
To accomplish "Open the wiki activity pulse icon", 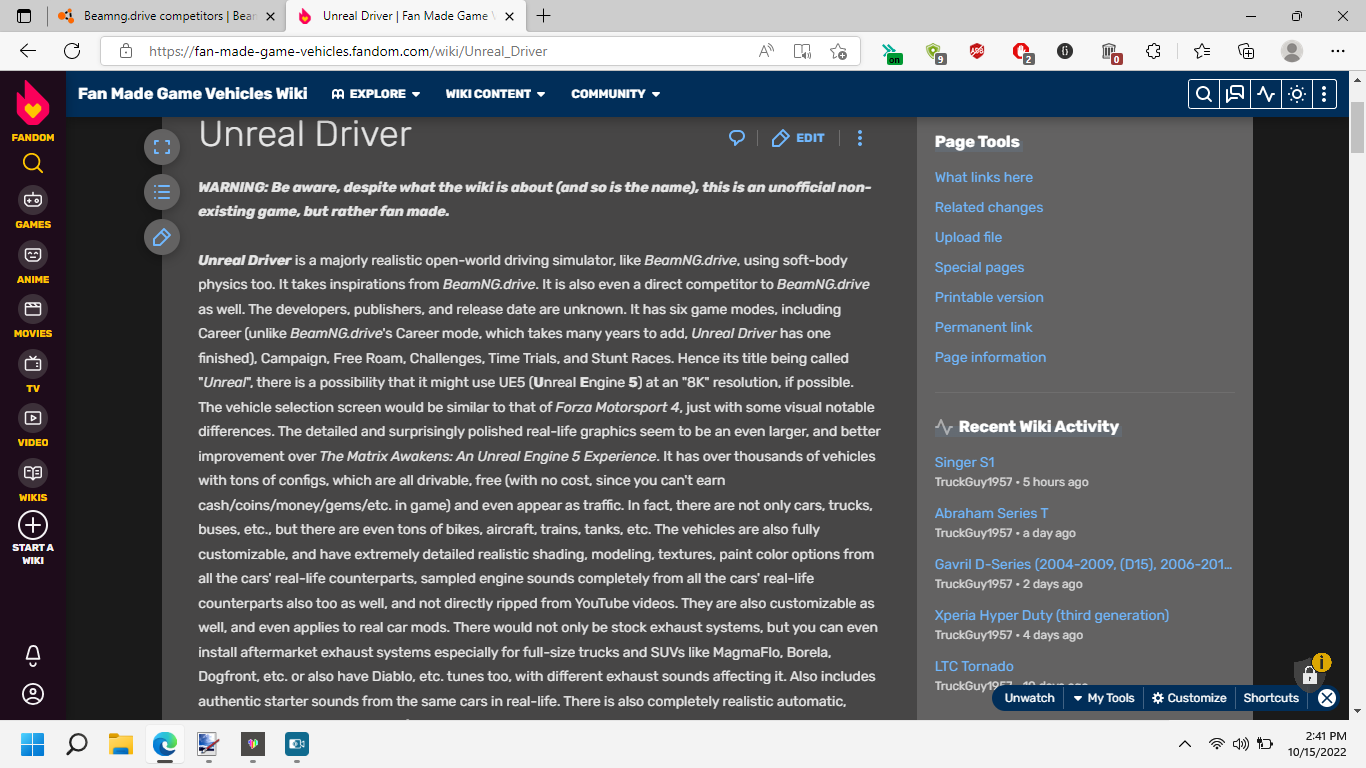I will tap(1266, 94).
